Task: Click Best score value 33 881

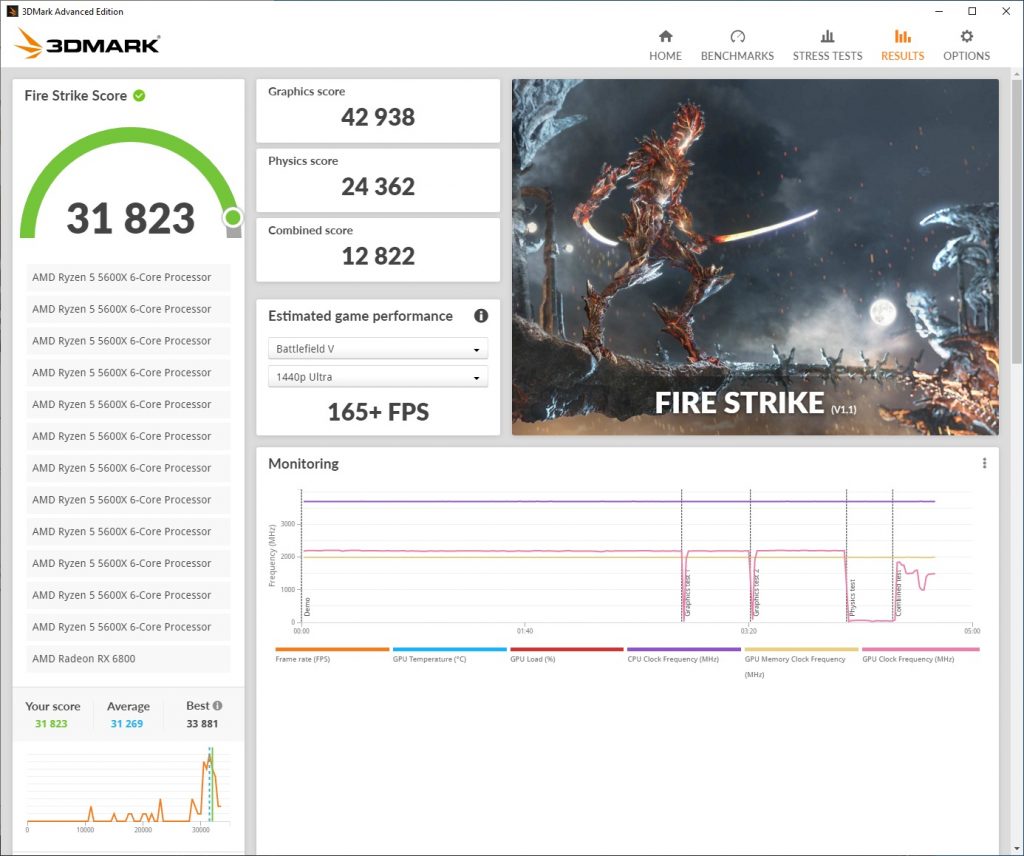Action: (x=202, y=723)
